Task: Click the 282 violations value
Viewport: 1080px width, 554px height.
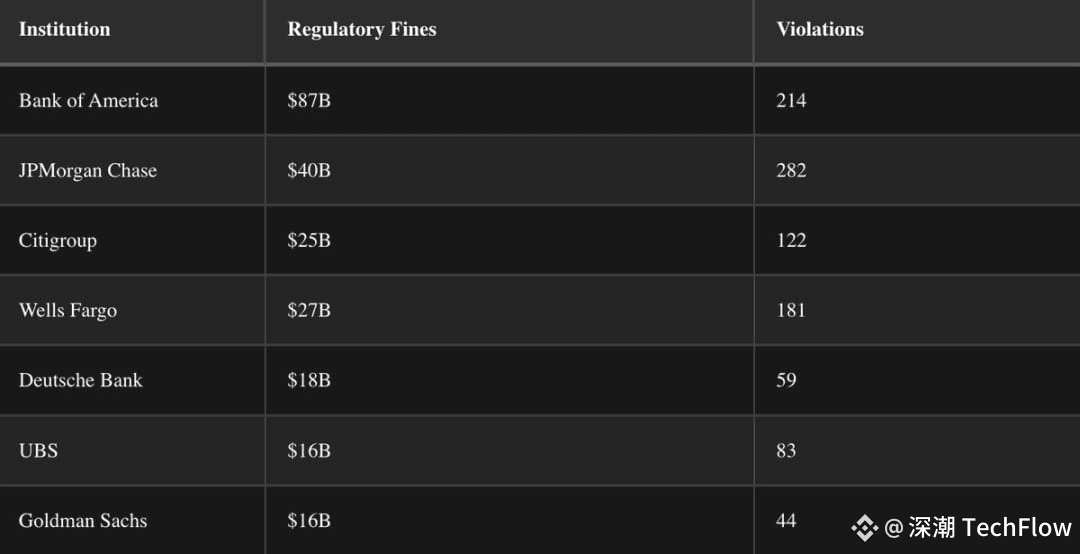Action: tap(791, 171)
